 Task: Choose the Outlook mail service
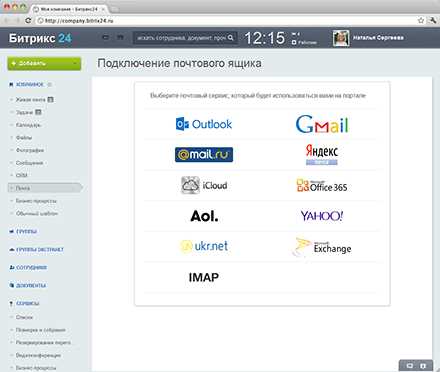tap(204, 124)
